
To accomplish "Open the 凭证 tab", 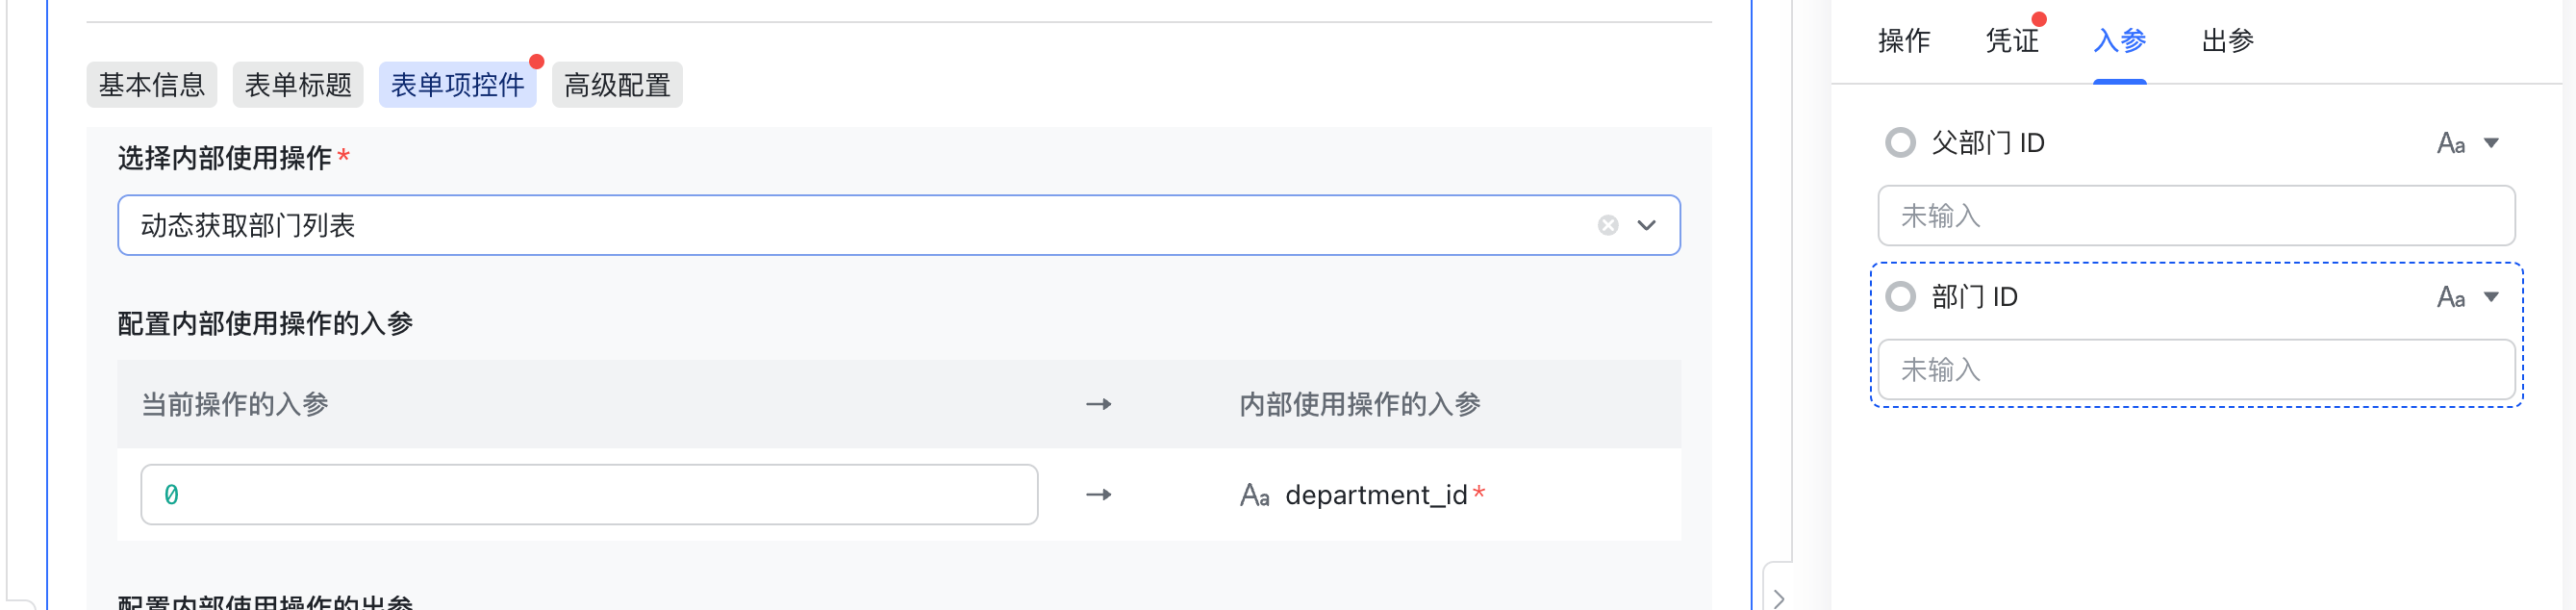I will click(x=2012, y=41).
